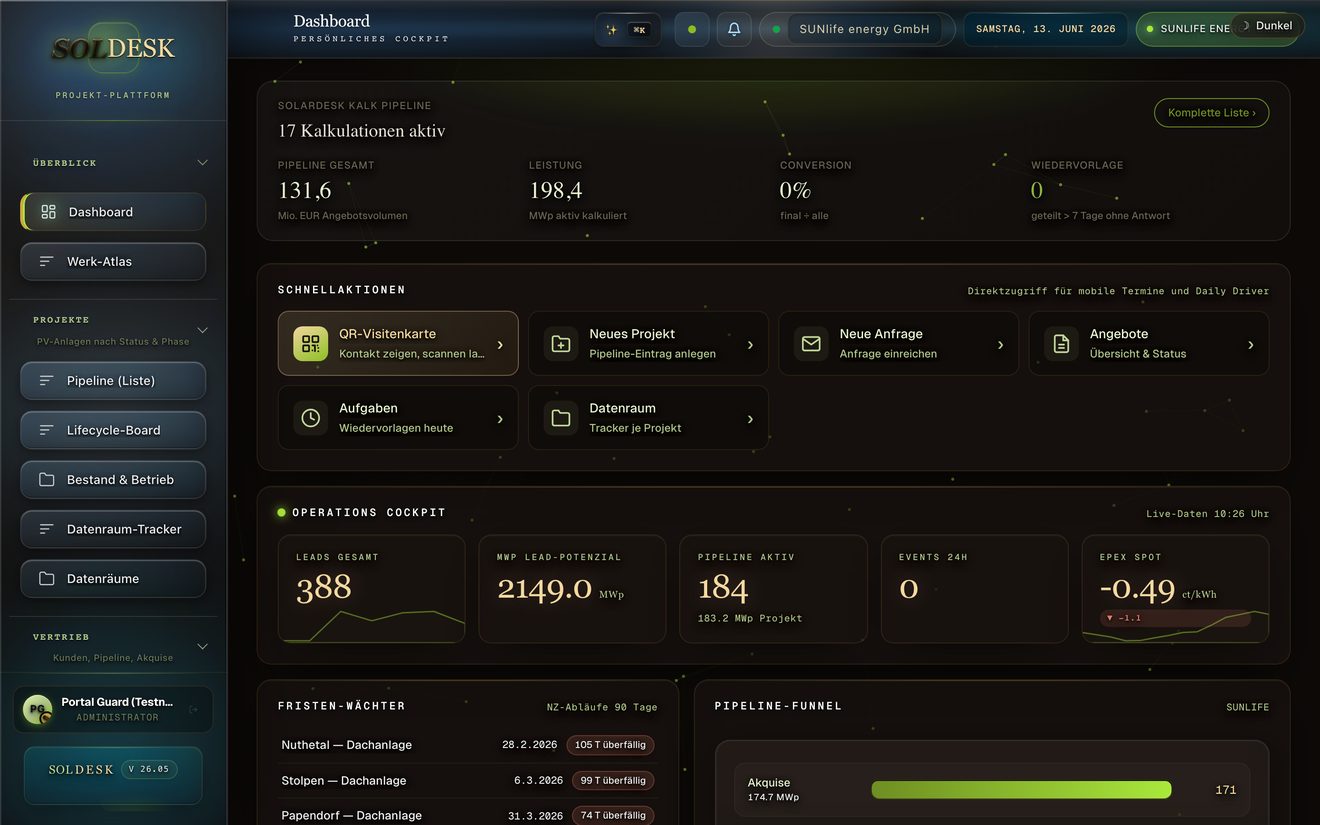Click the green status dot button in header
Image resolution: width=1320 pixels, height=825 pixels.
(x=692, y=29)
